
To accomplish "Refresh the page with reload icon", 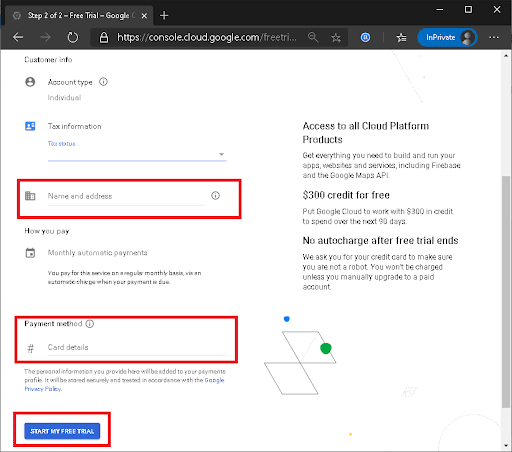I will tap(73, 37).
